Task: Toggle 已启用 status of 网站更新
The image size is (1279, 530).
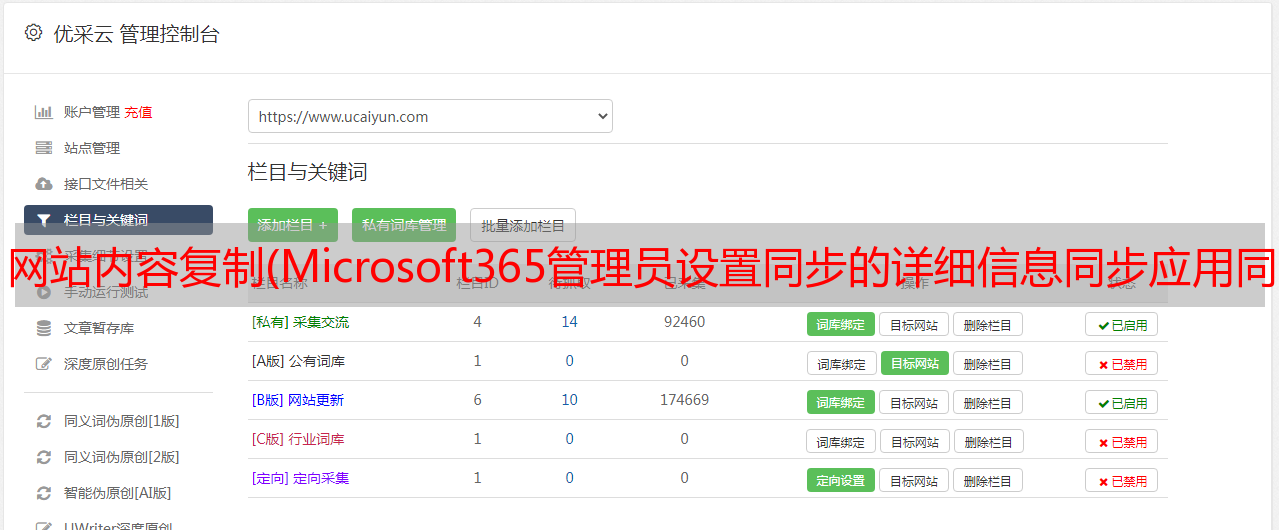Action: click(1122, 402)
